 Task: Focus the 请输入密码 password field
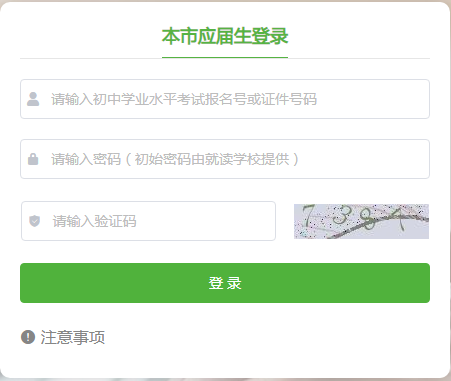pos(225,159)
